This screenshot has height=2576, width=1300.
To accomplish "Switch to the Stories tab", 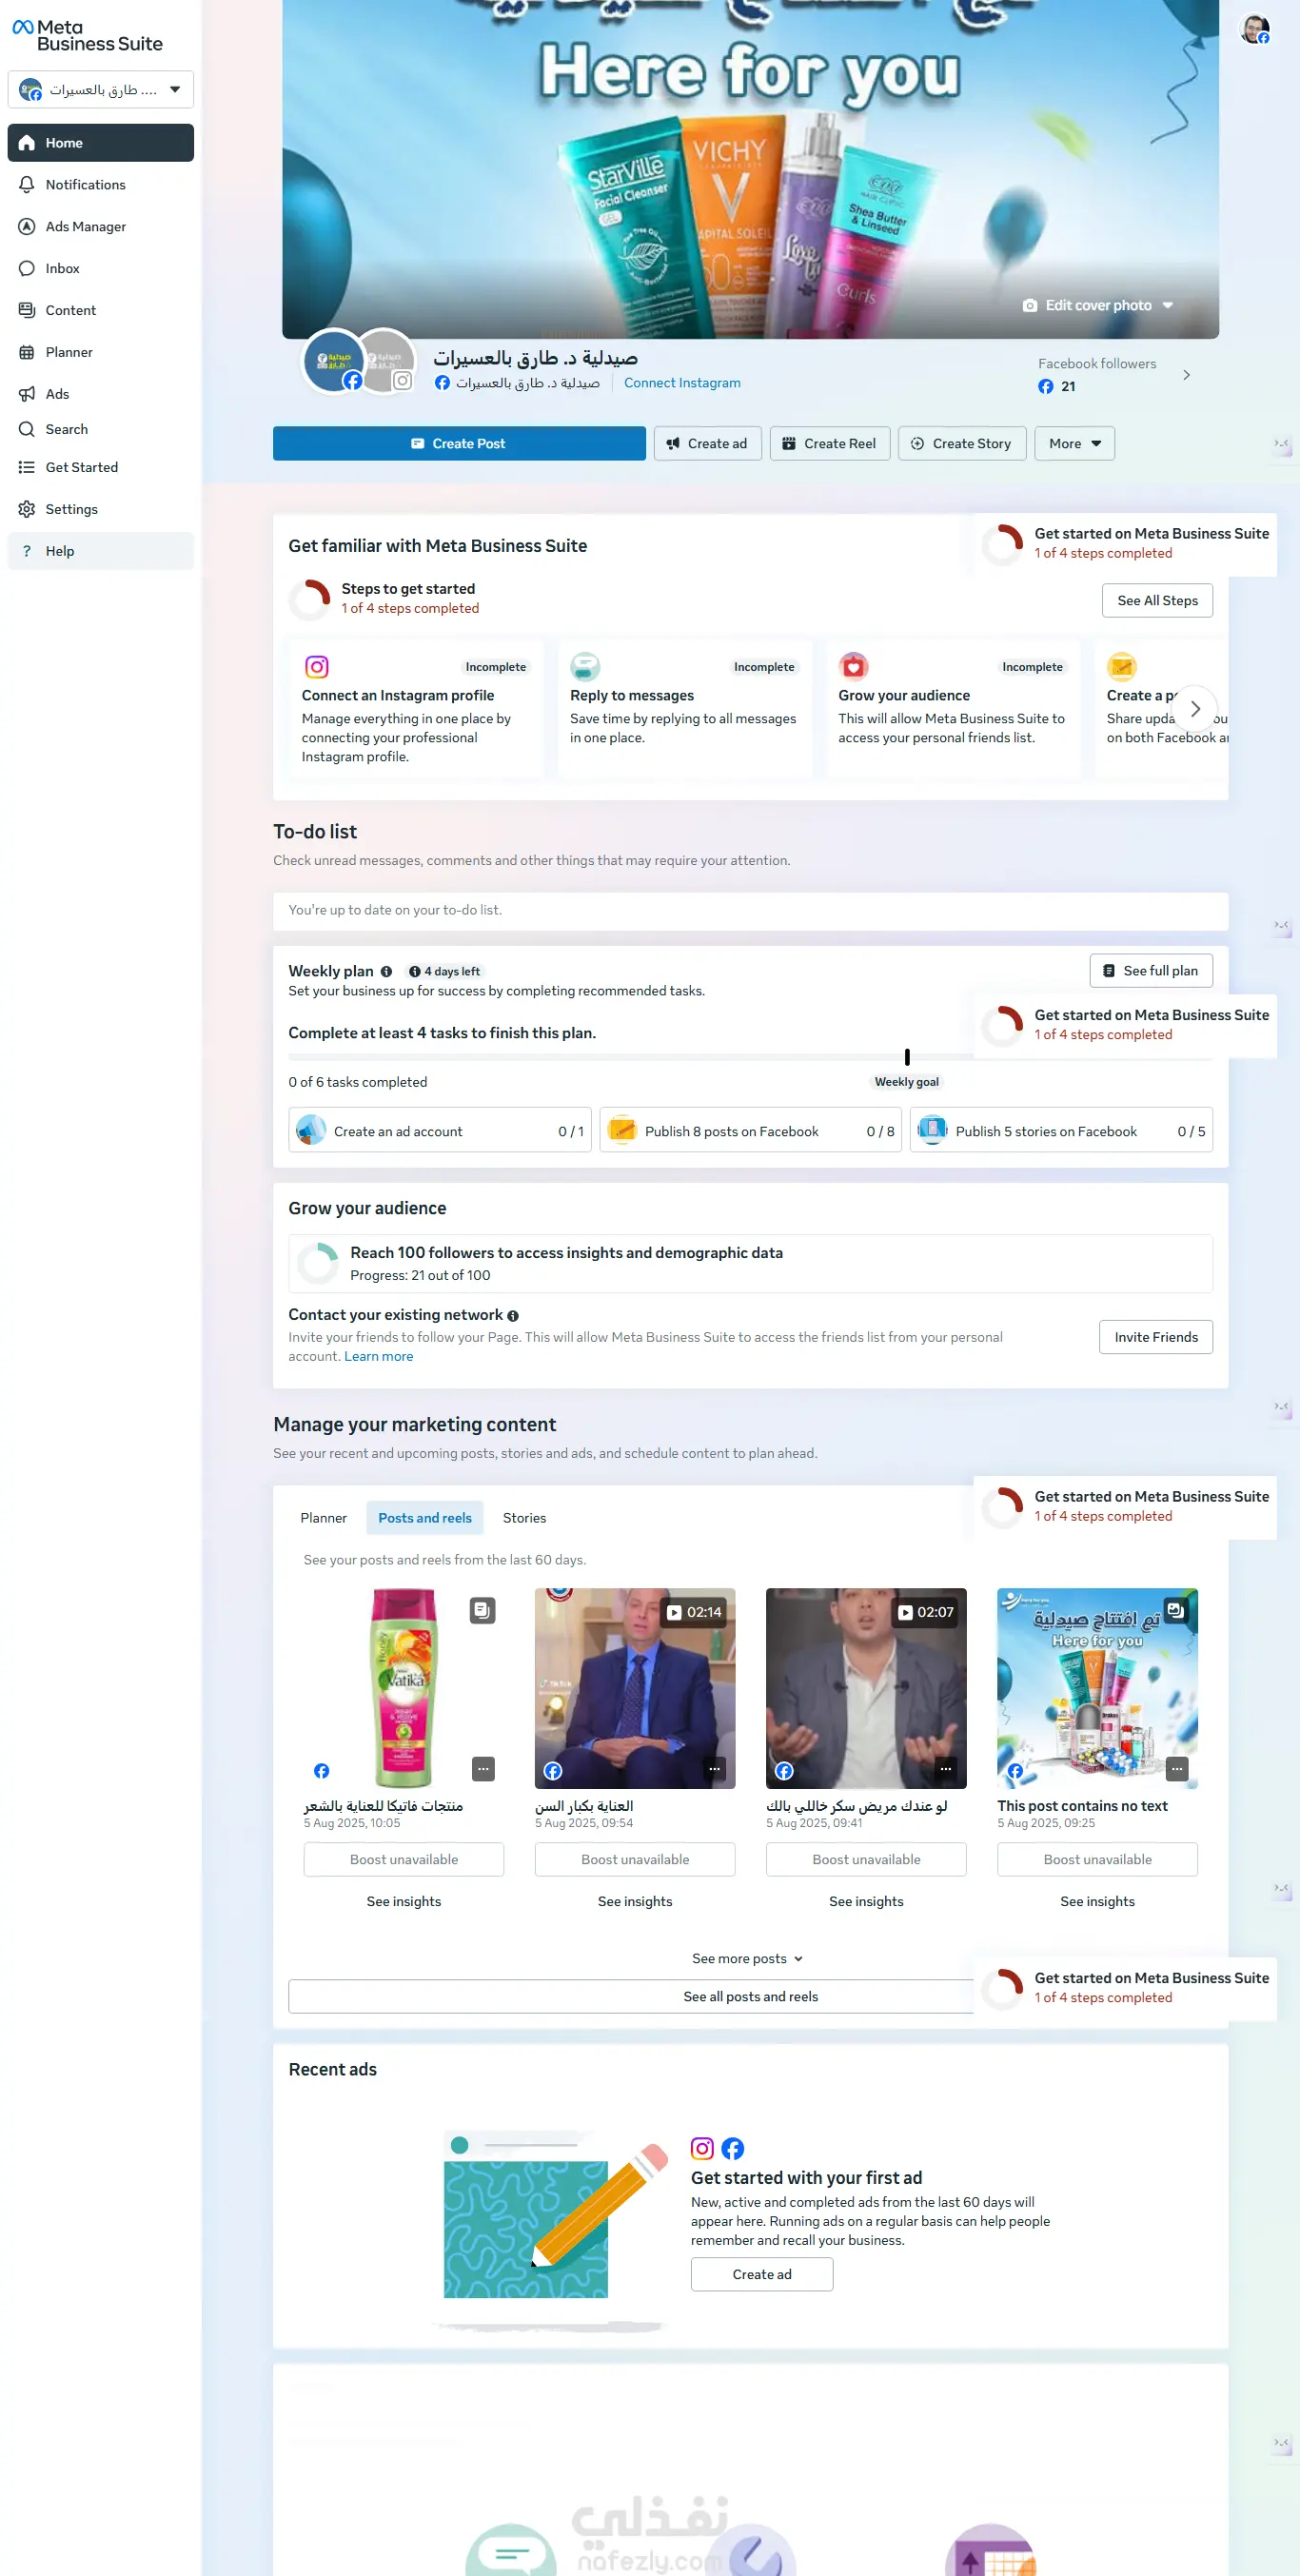I will coord(524,1518).
